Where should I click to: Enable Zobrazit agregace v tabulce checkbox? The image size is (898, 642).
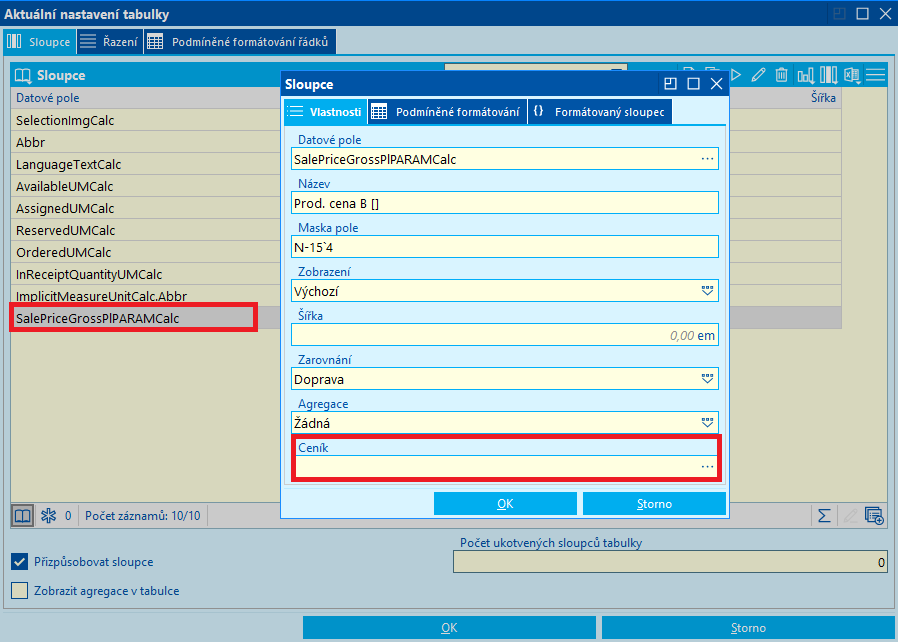(19, 590)
